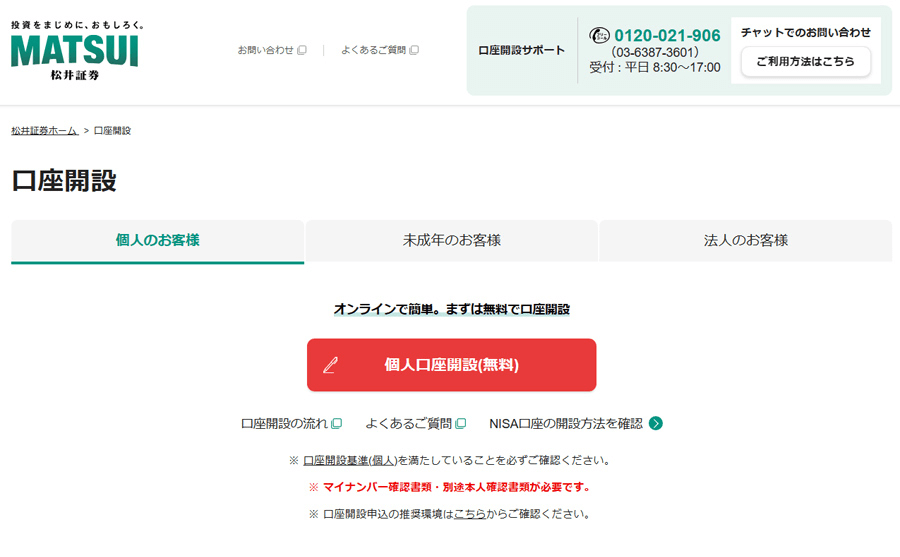The height and width of the screenshot is (557, 900).
Task: Click the external-link icon after お問い合わせ
Action: click(302, 50)
